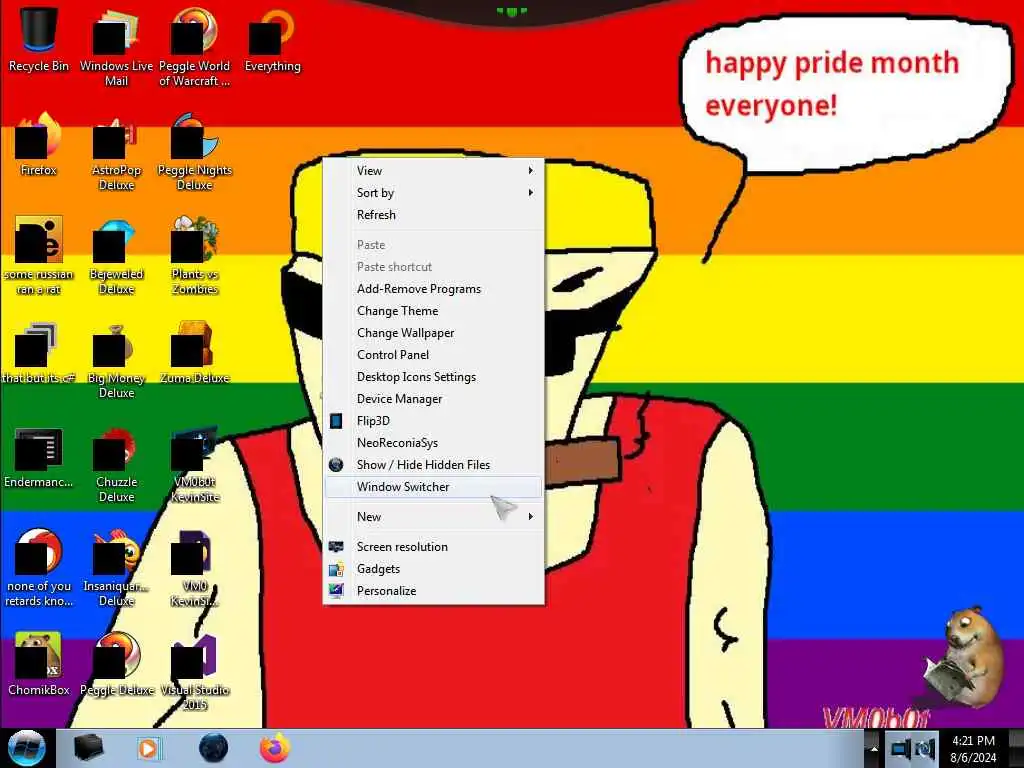Select Visual Studio 2015 desktop icon
The width and height of the screenshot is (1024, 768).
[x=195, y=672]
